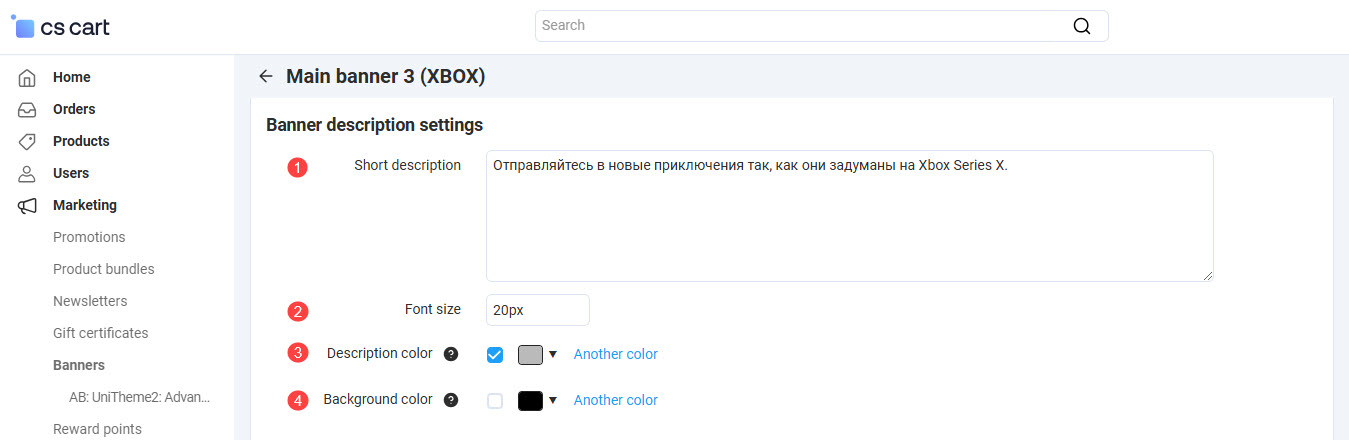Image resolution: width=1349 pixels, height=440 pixels.
Task: Click the Description color label
Action: coord(380,353)
